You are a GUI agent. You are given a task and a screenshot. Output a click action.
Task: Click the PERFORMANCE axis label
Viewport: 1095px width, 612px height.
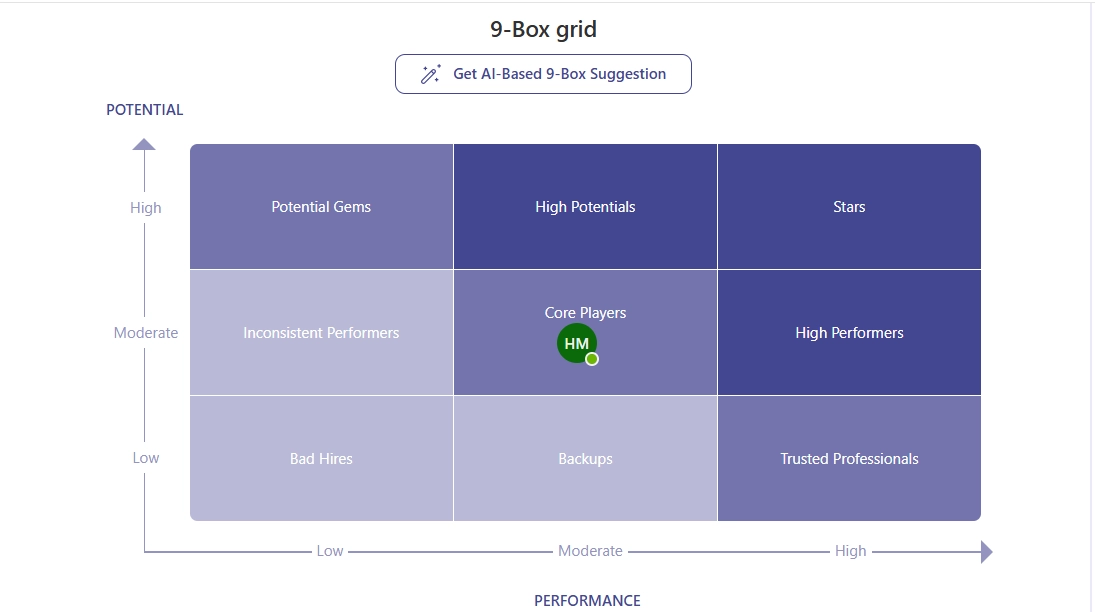coord(586,600)
